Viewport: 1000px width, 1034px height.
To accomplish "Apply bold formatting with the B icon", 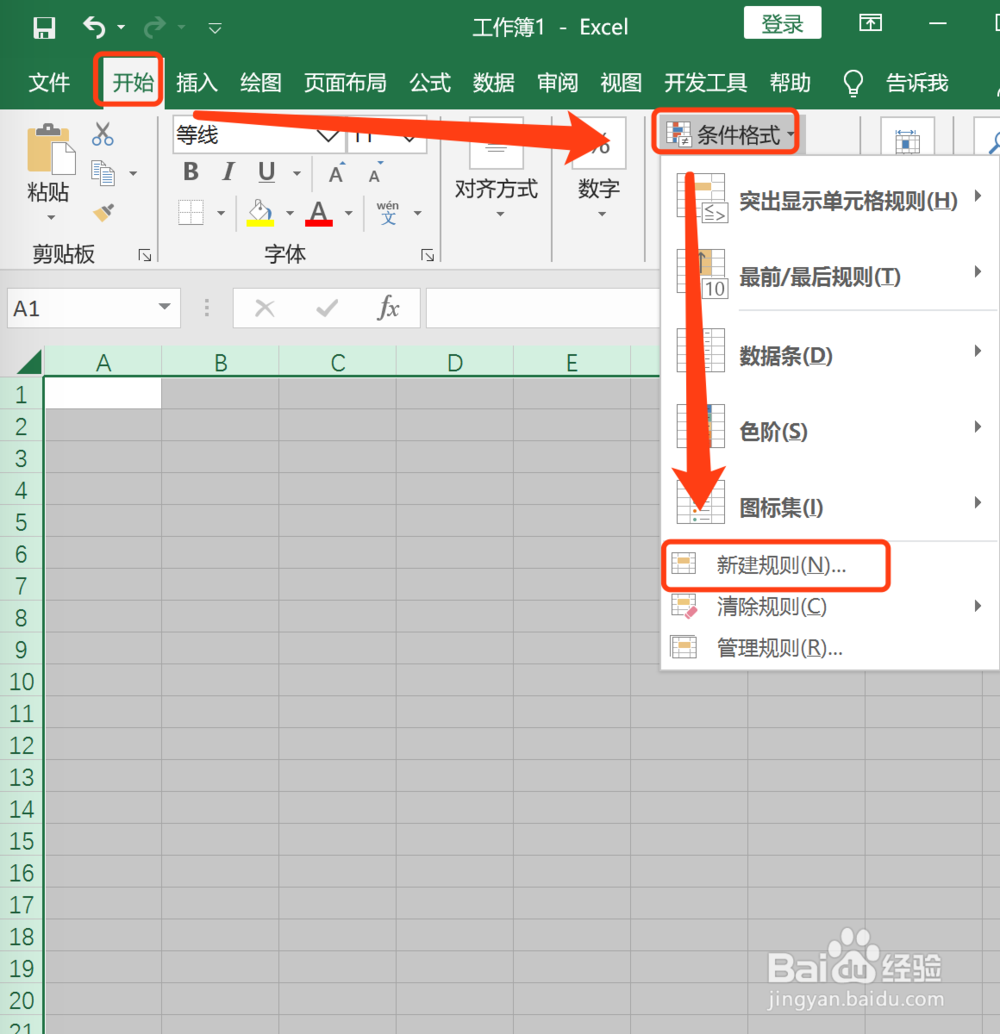I will (x=190, y=171).
